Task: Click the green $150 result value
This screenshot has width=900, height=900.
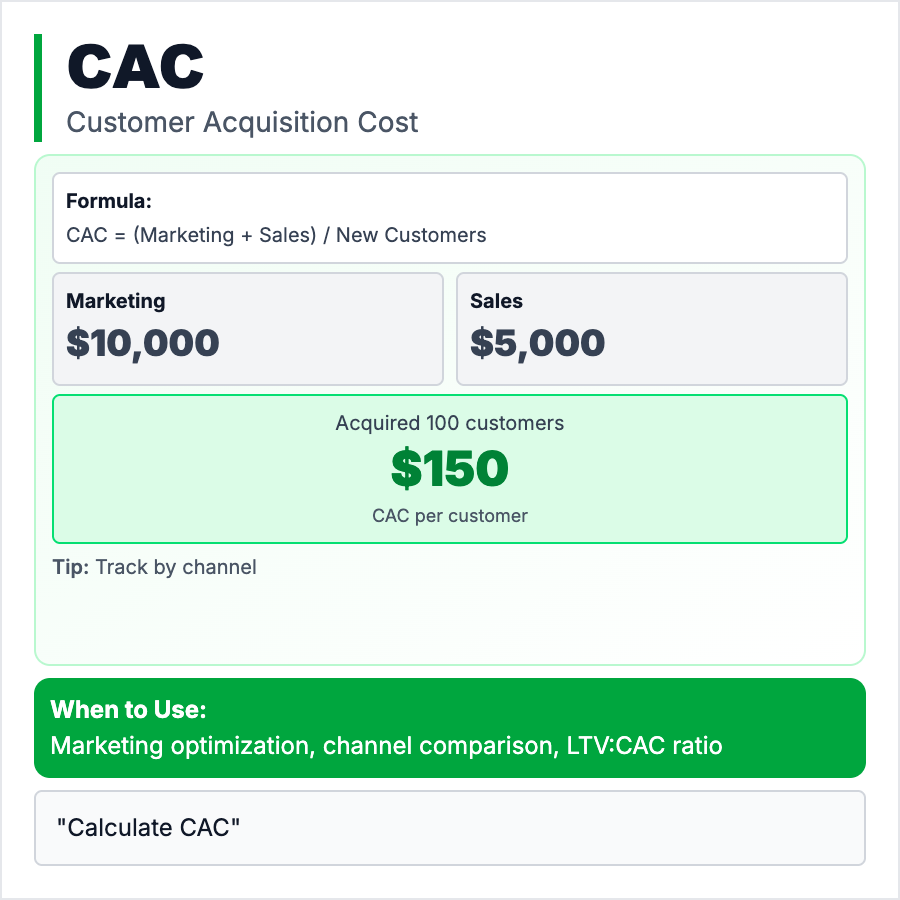Action: [x=450, y=469]
